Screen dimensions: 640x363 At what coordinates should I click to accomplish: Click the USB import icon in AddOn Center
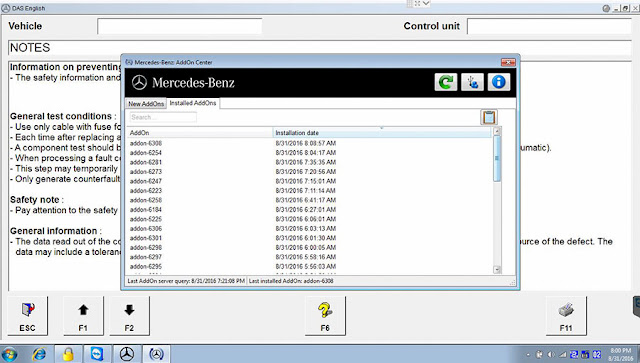[x=472, y=82]
